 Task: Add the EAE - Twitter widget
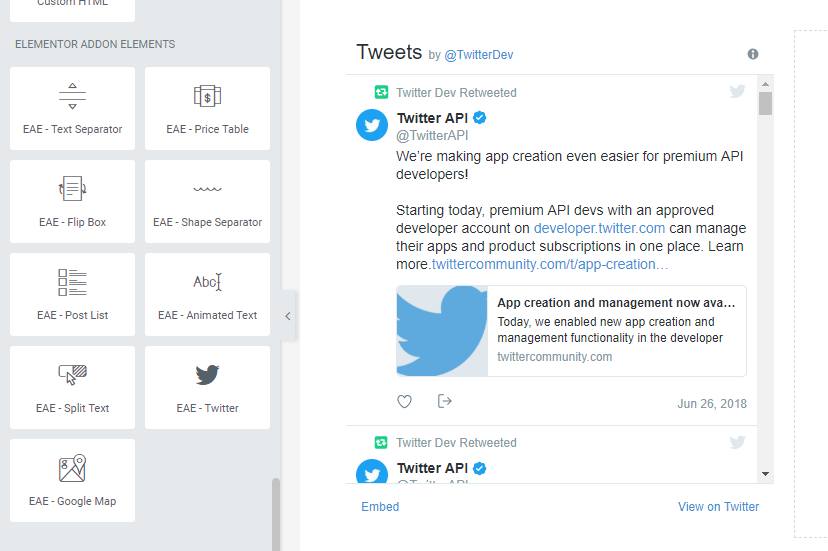207,387
